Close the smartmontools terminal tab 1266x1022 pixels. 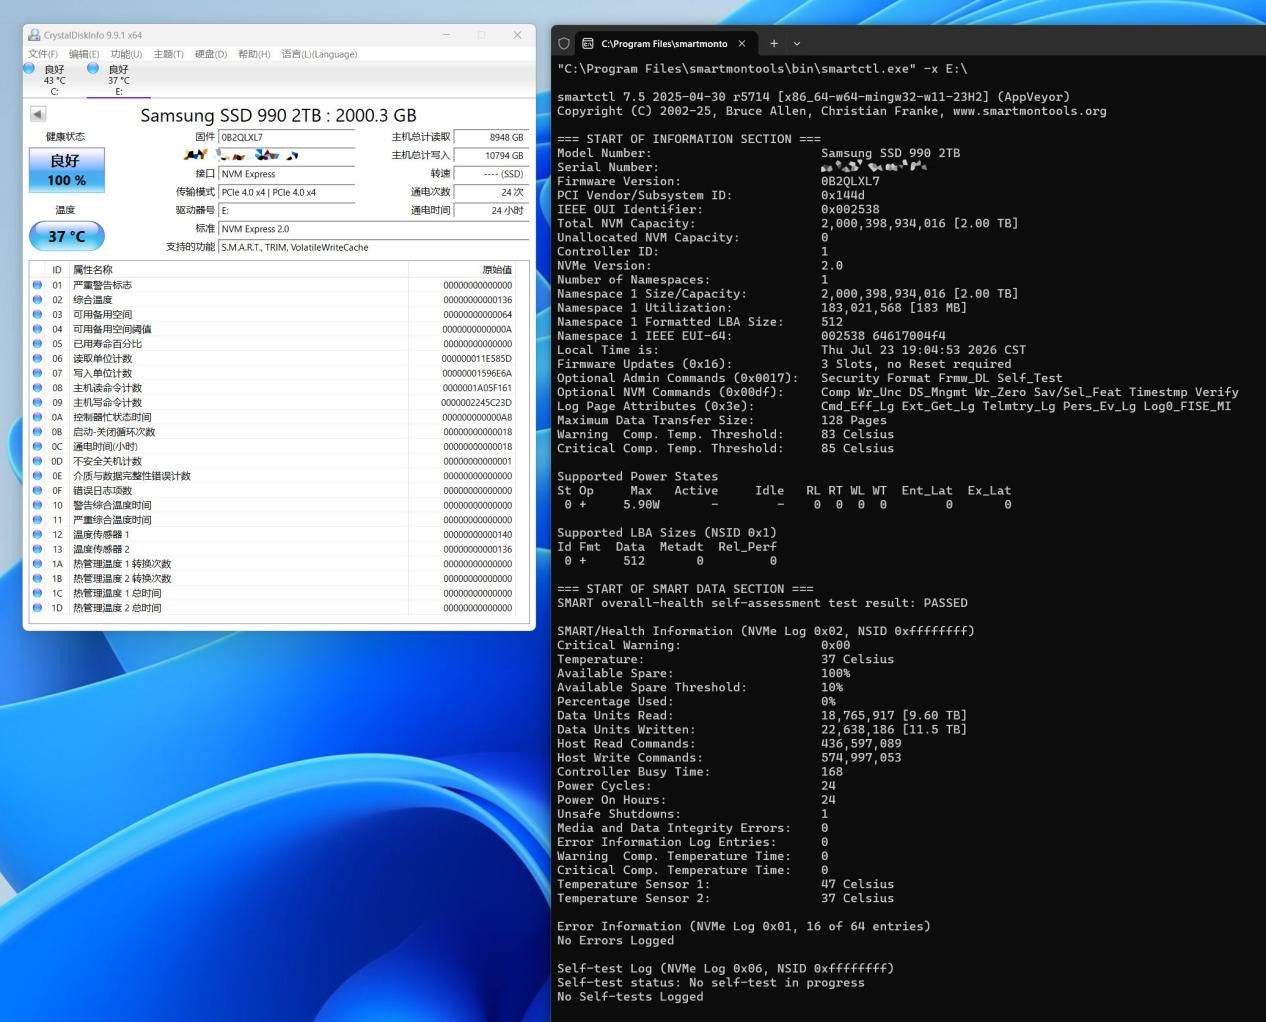(x=741, y=44)
